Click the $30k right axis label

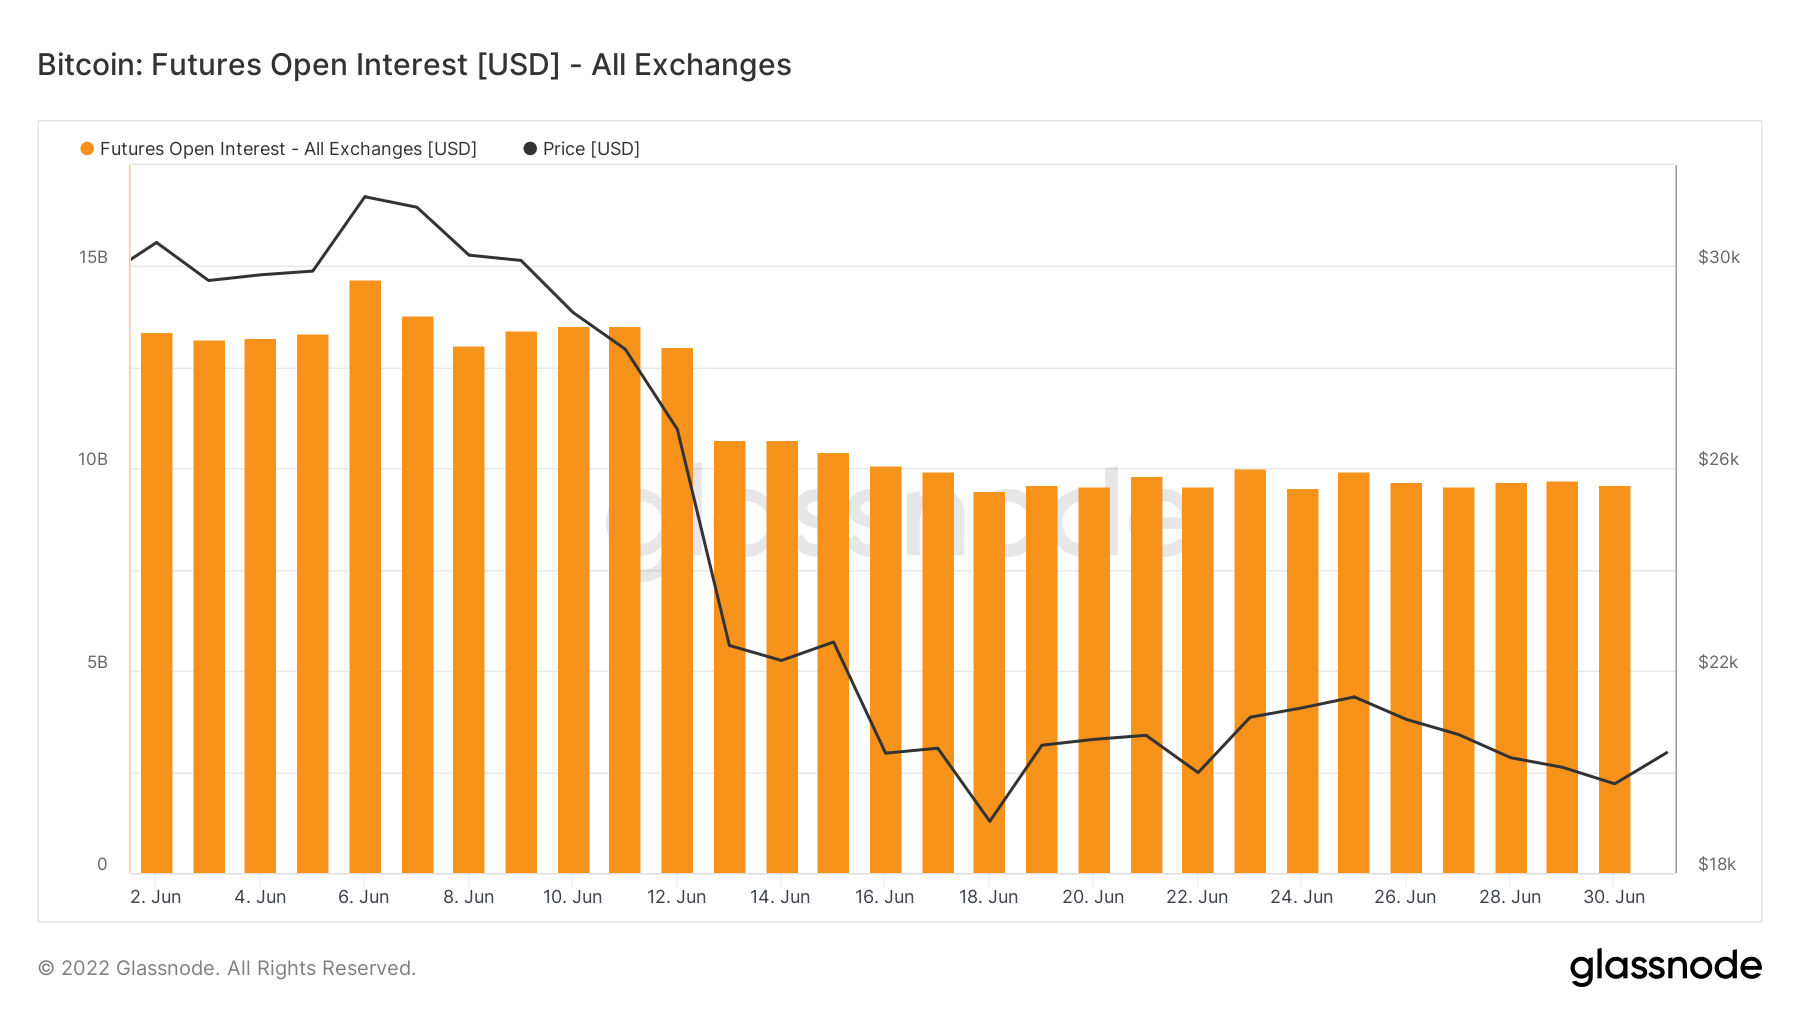point(1718,258)
